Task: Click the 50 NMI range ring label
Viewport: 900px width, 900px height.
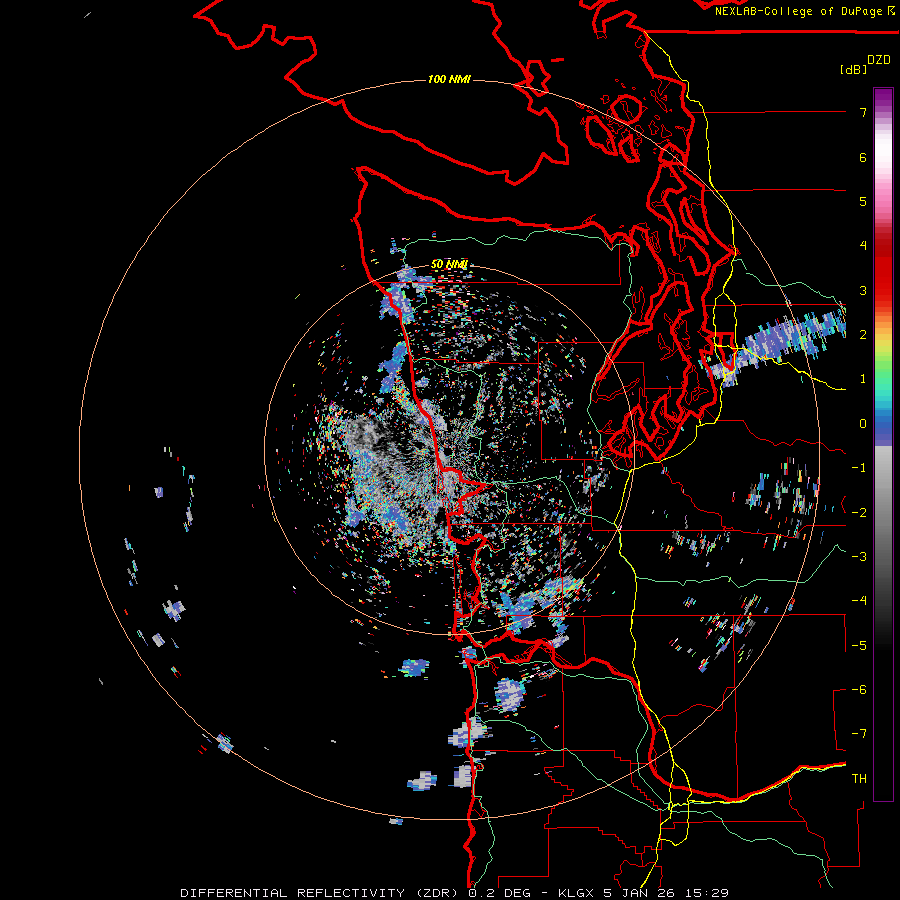Action: click(449, 264)
